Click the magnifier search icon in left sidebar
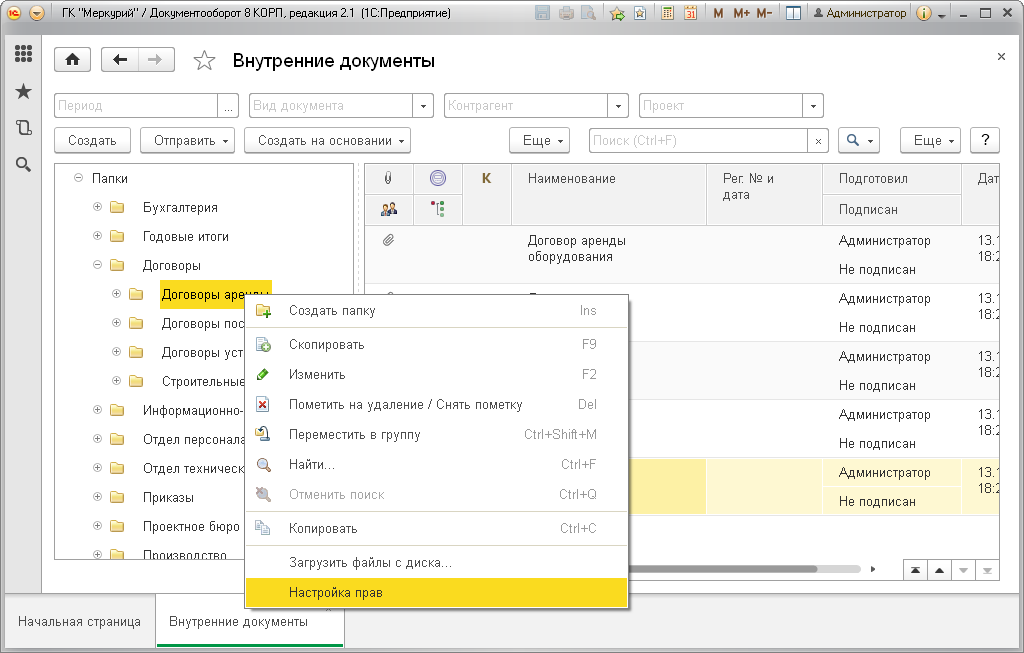The image size is (1024, 653). [x=24, y=165]
